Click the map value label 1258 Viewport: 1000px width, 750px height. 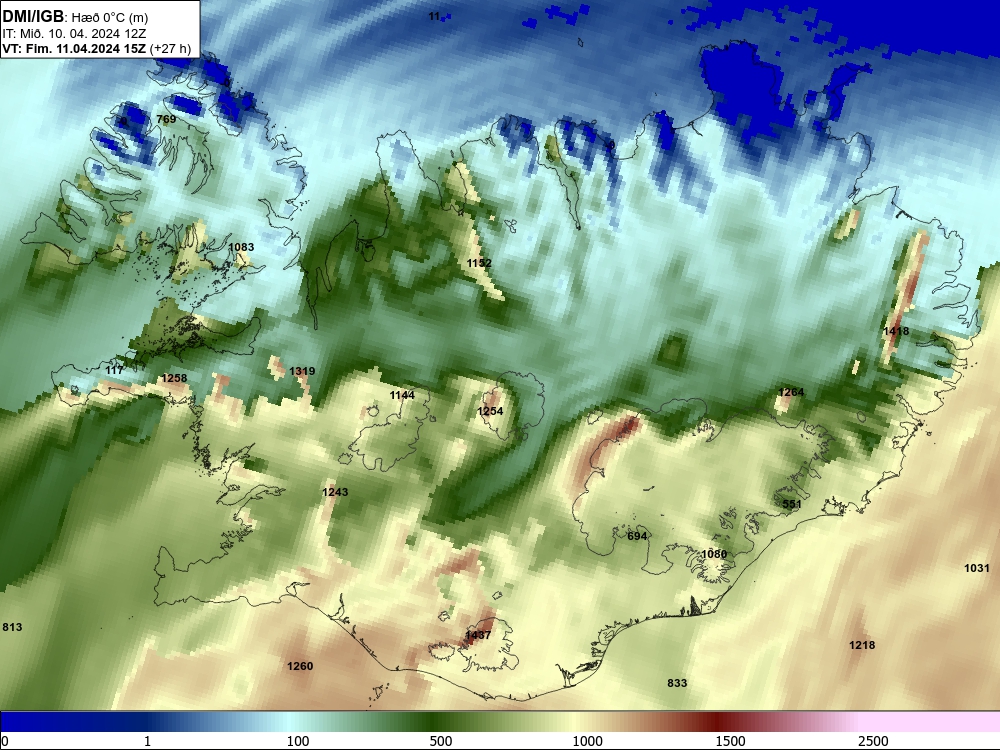pos(174,378)
